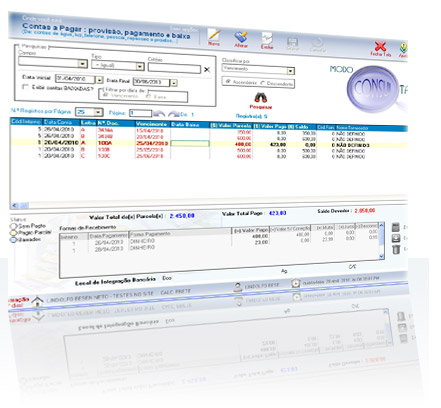The height and width of the screenshot is (408, 441).
Task: Click payments grid scrollbar down arrow
Action: (382, 256)
